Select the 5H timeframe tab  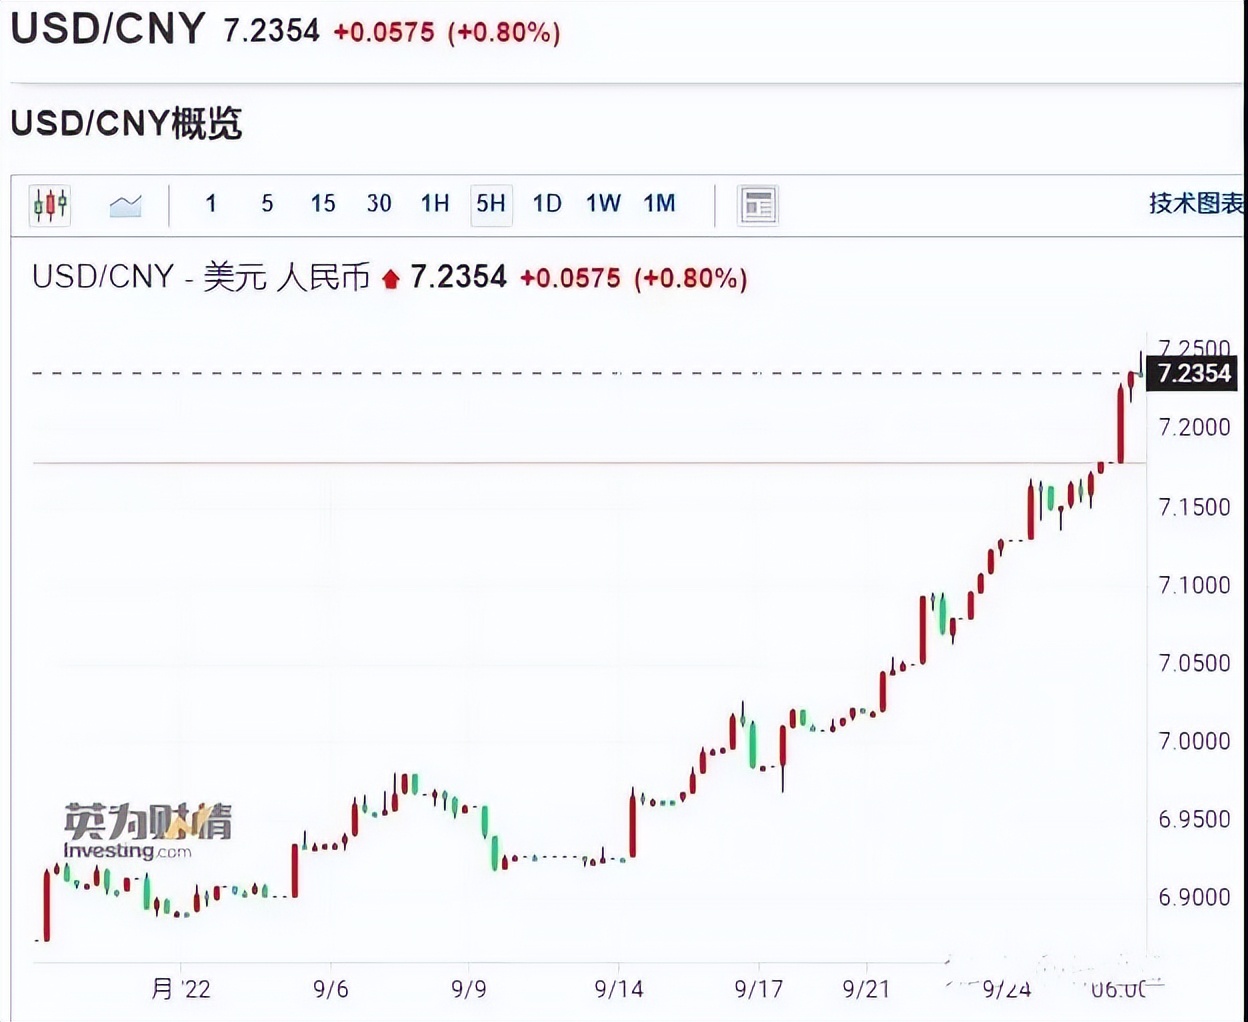[491, 204]
